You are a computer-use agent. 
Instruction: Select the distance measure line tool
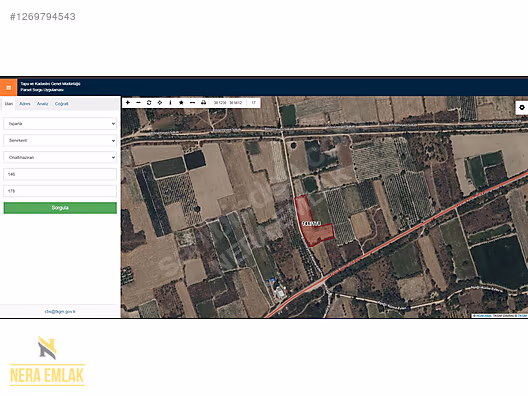pos(192,102)
